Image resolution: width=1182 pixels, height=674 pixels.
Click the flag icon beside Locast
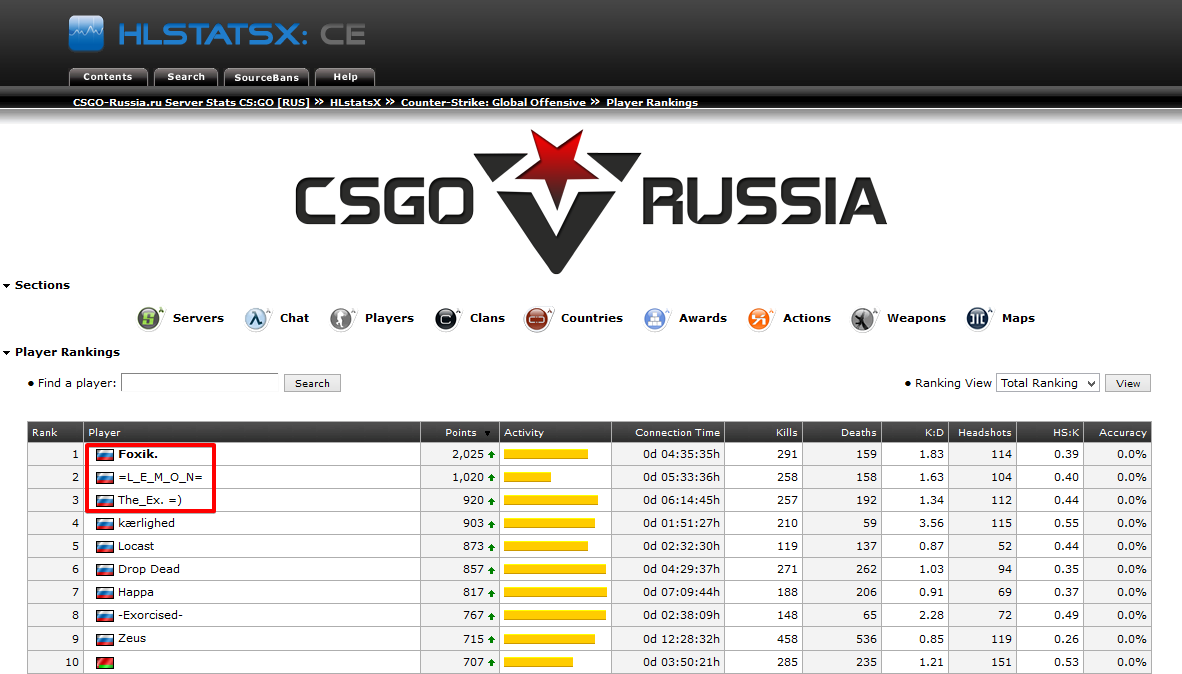(x=105, y=547)
